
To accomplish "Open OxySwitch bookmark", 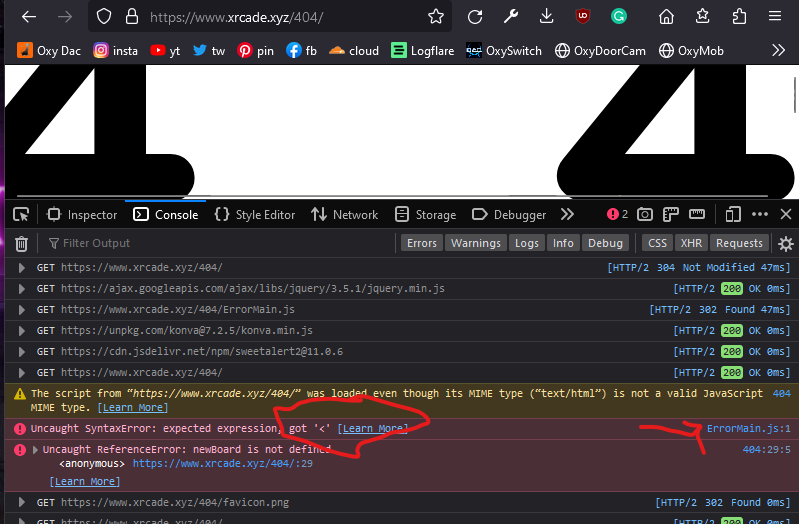I will click(503, 50).
